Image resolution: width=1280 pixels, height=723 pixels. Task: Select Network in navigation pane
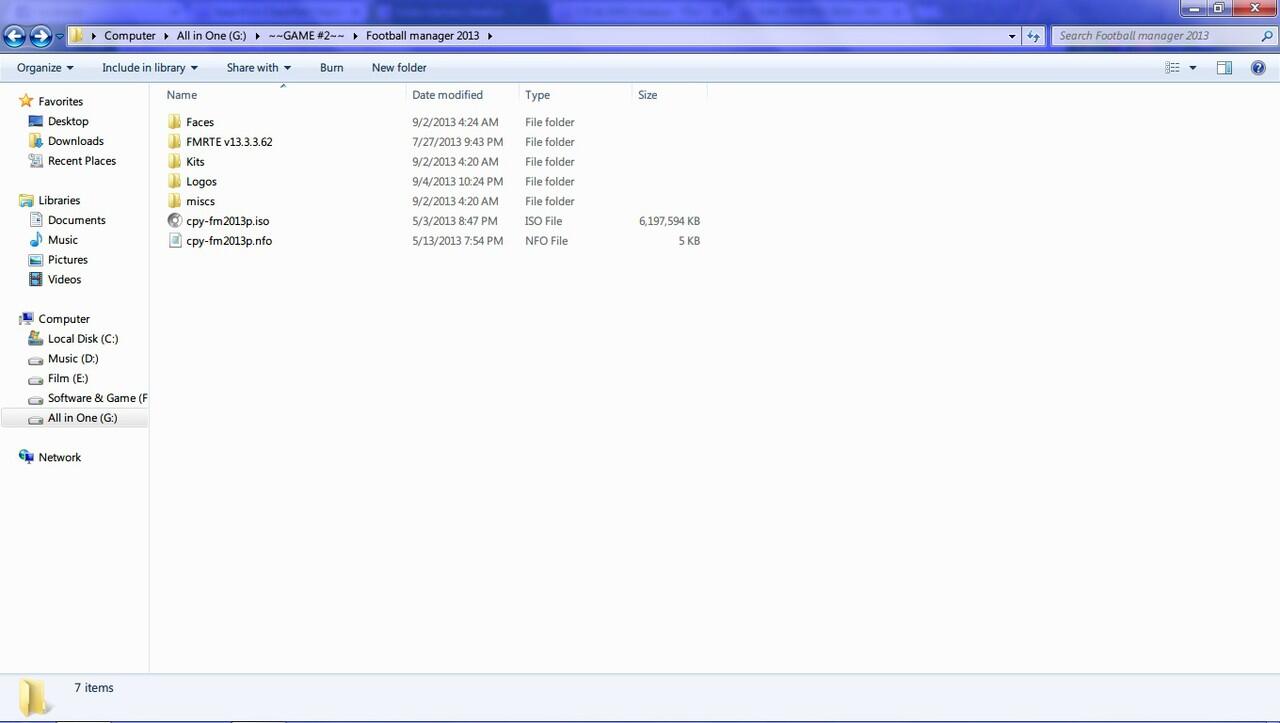pyautogui.click(x=60, y=457)
